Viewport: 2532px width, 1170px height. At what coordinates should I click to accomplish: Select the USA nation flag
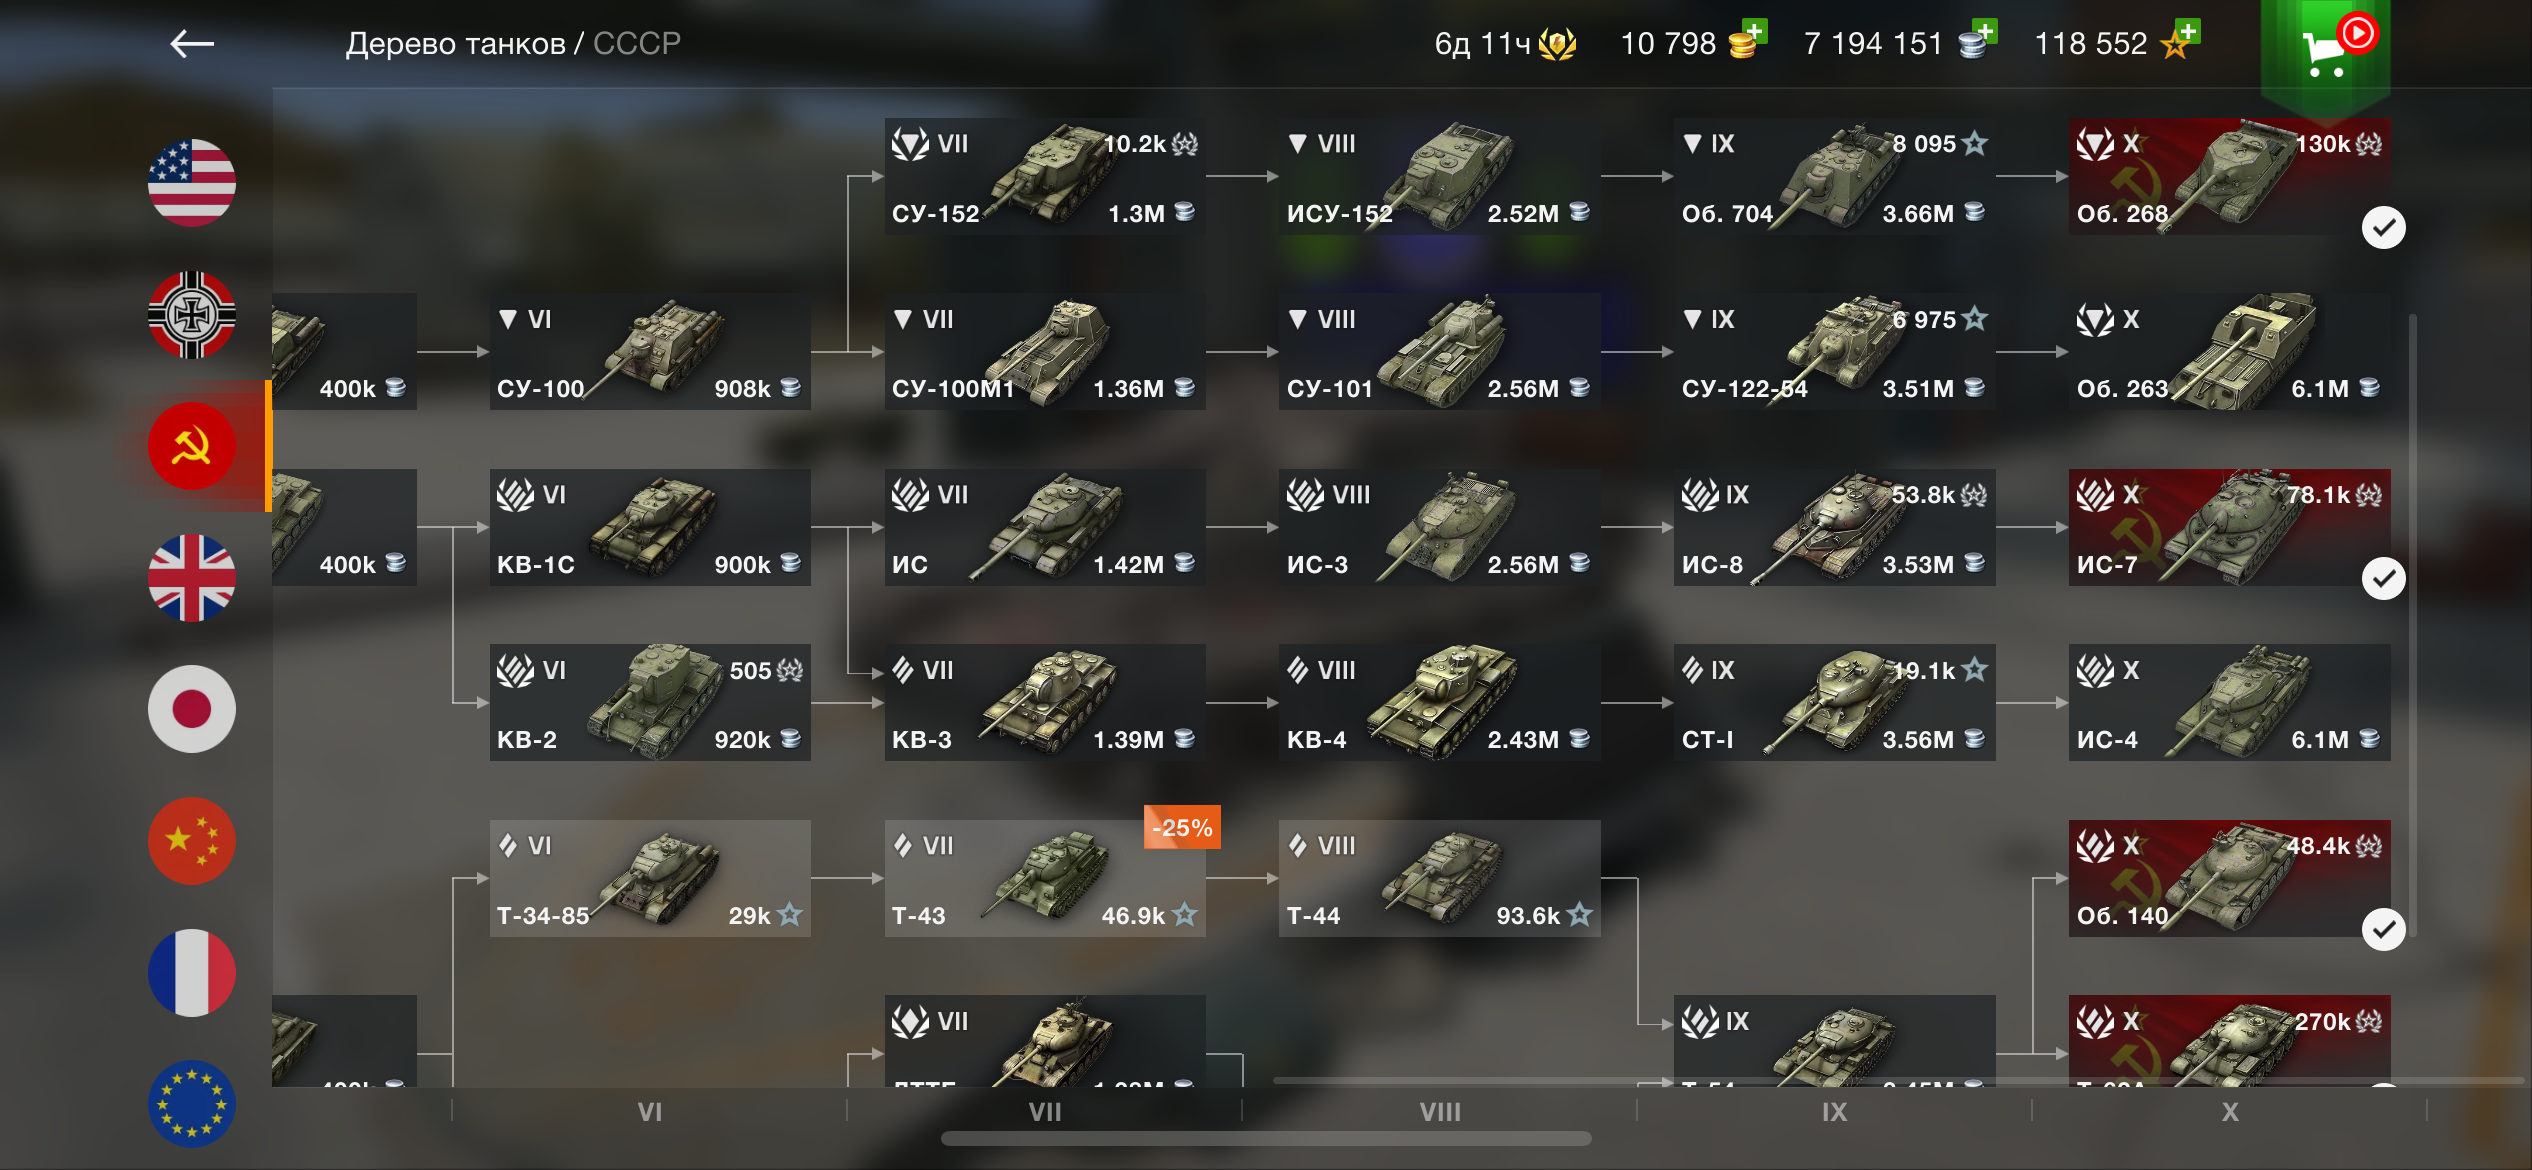[x=191, y=183]
